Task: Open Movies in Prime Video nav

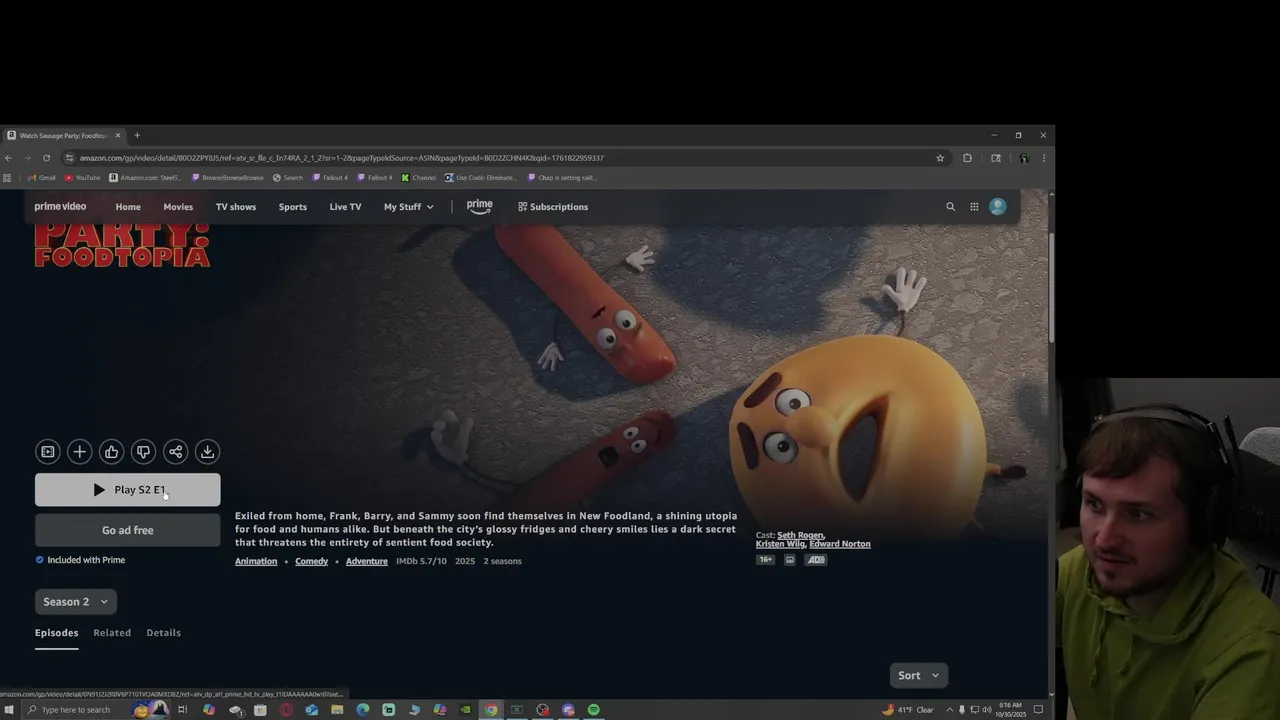Action: tap(178, 207)
